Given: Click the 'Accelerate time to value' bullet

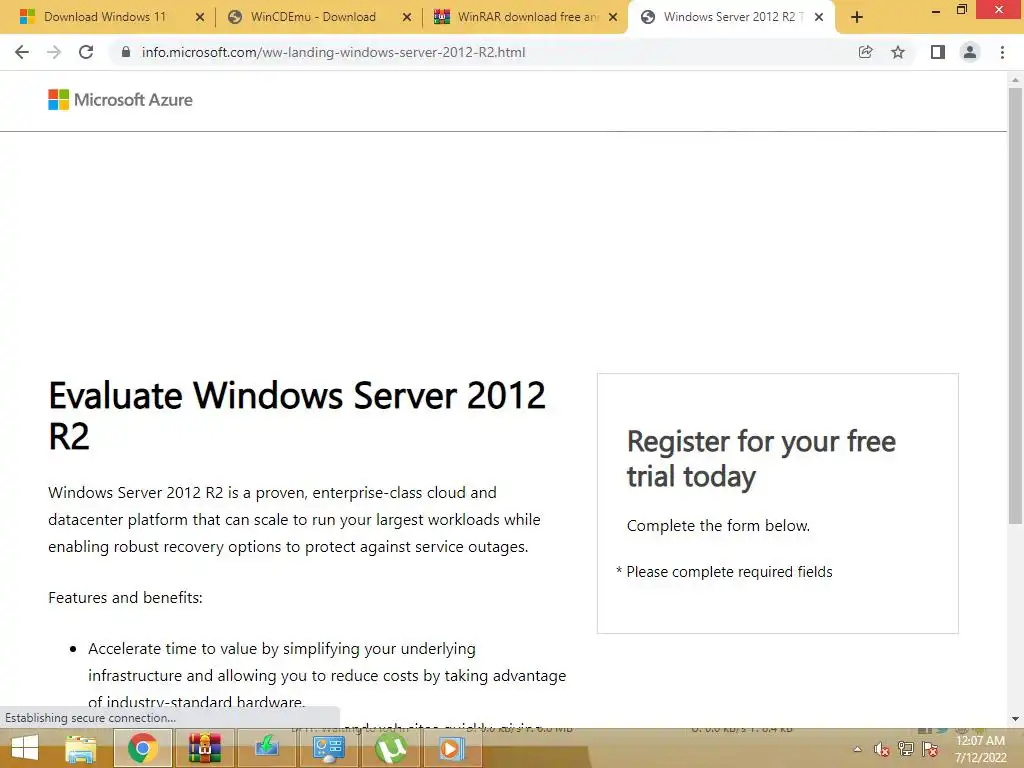Looking at the screenshot, I should (x=327, y=675).
